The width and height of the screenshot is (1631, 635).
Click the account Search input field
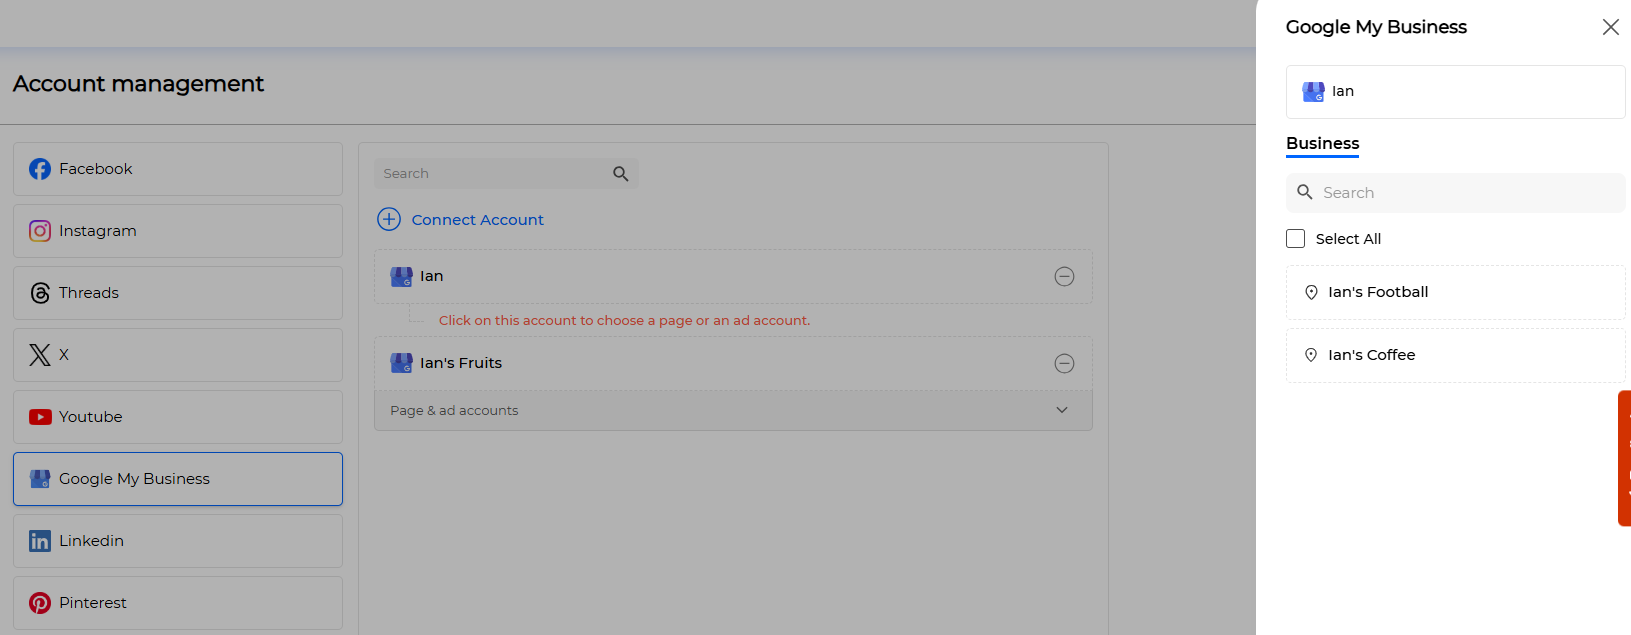(506, 174)
